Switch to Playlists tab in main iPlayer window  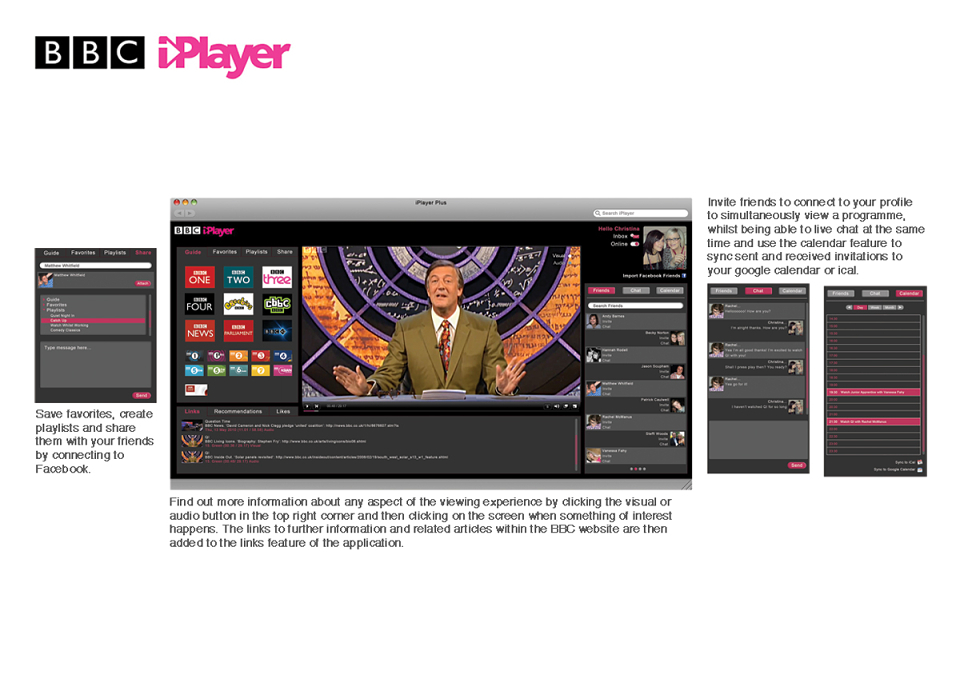point(257,252)
